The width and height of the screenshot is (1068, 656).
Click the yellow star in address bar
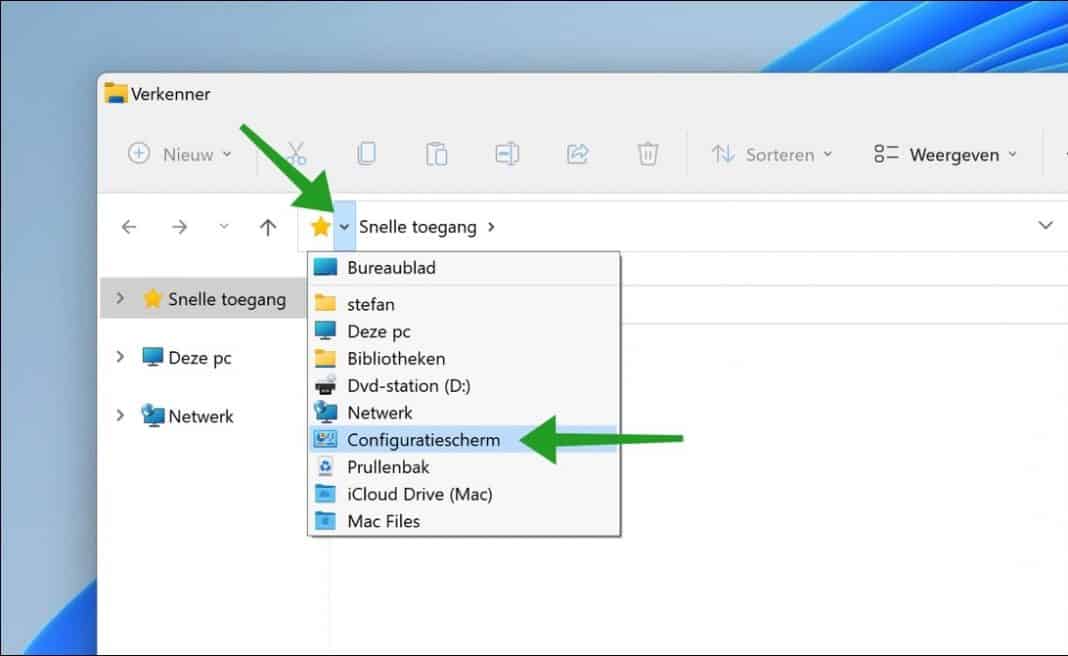[319, 226]
